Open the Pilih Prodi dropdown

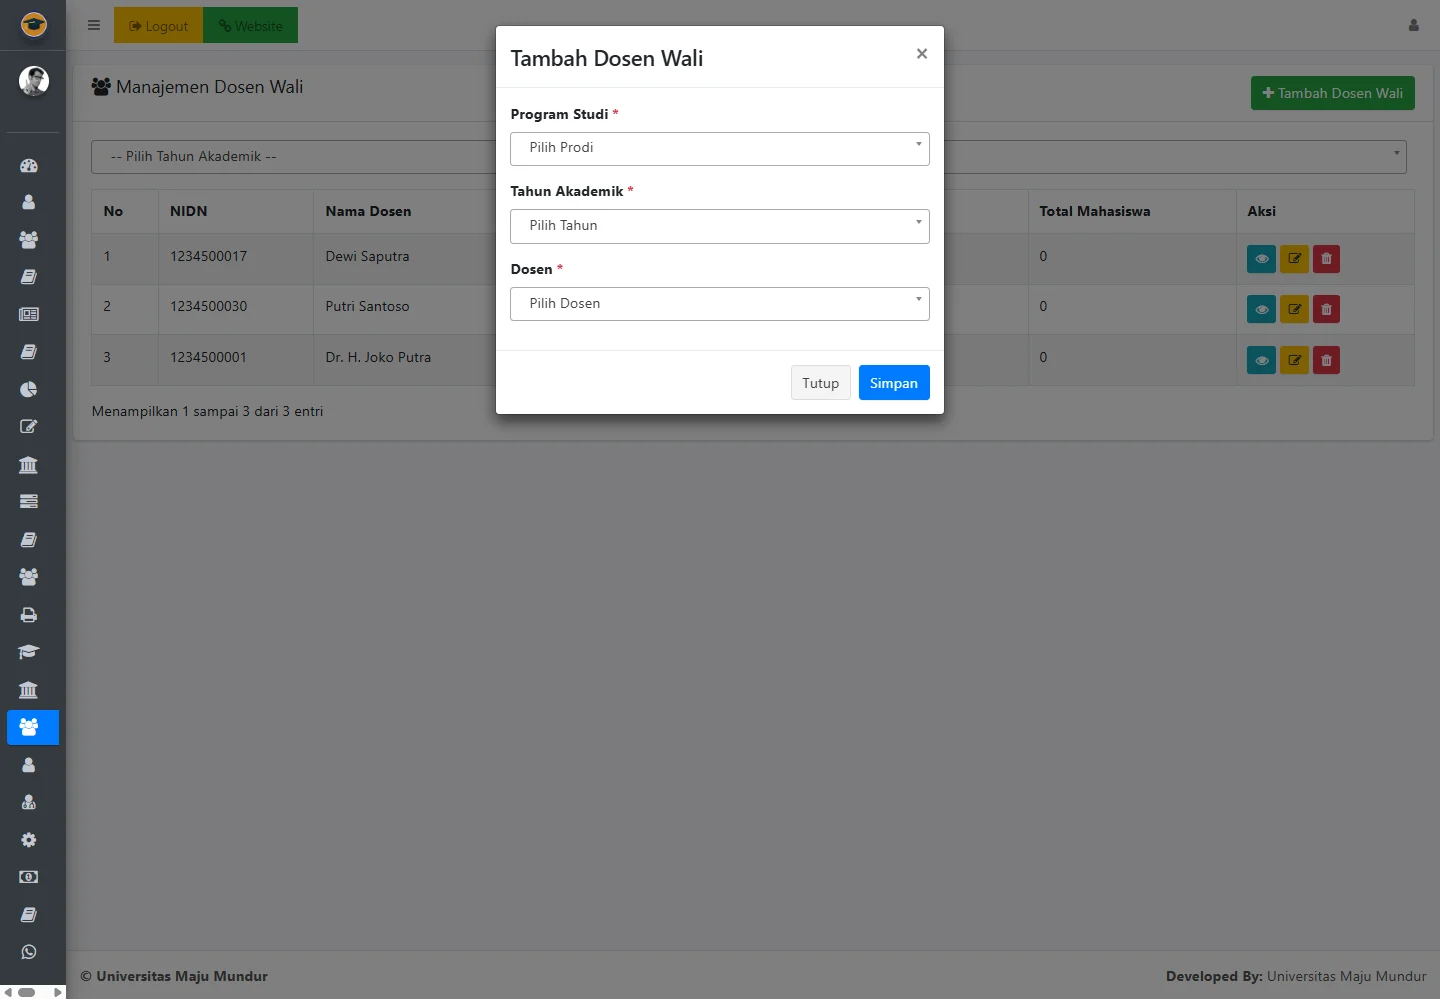(x=719, y=148)
